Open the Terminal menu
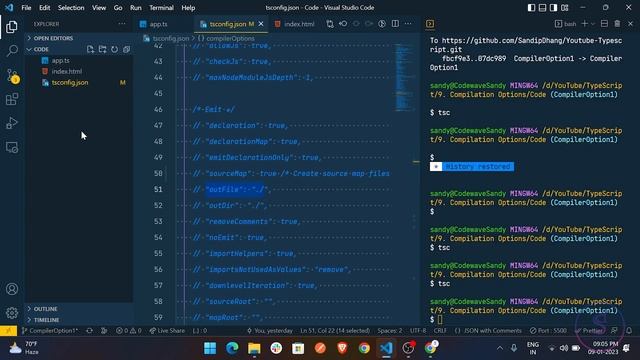Viewport: 640px width, 360px height. coord(161,8)
